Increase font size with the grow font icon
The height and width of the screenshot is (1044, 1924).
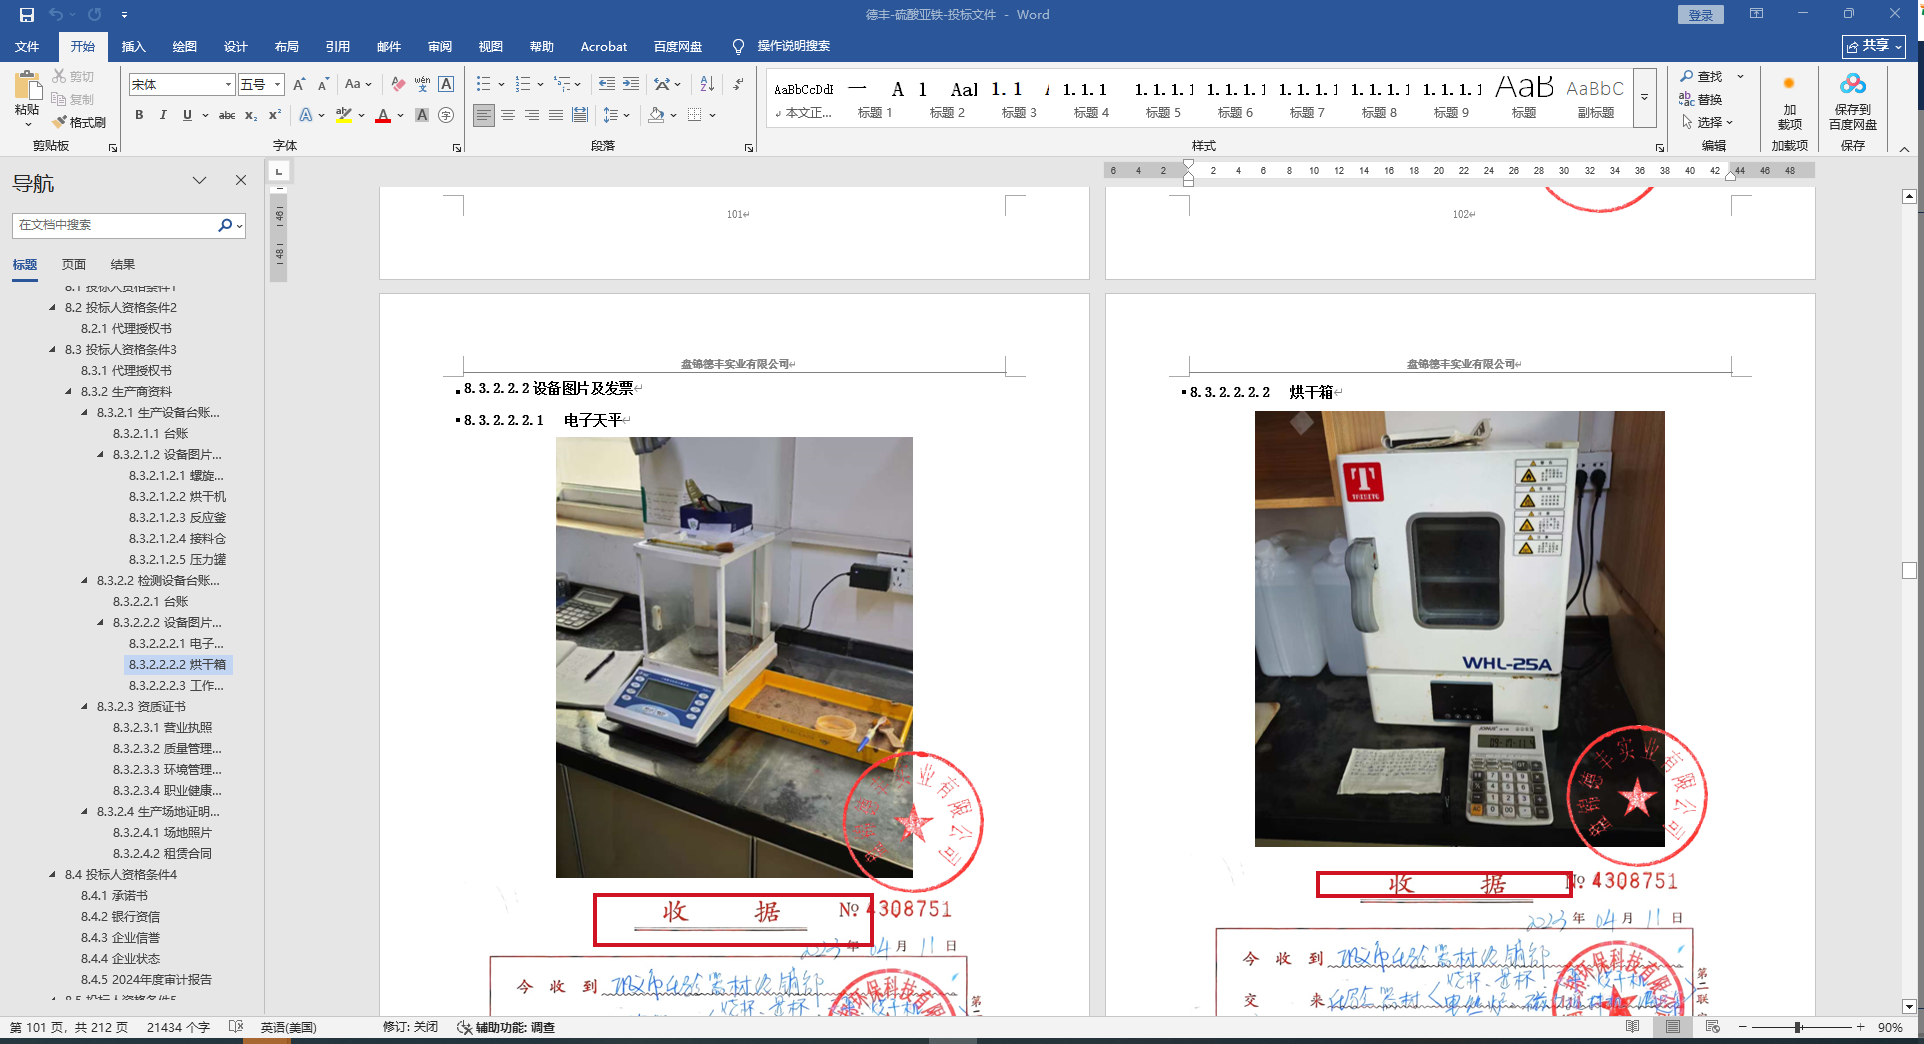point(299,85)
